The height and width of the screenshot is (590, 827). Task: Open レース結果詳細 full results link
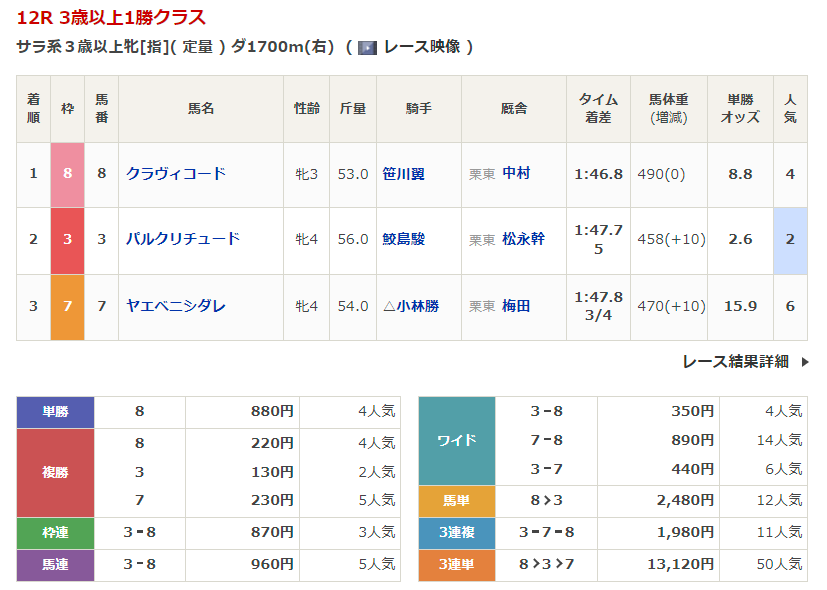pos(735,362)
